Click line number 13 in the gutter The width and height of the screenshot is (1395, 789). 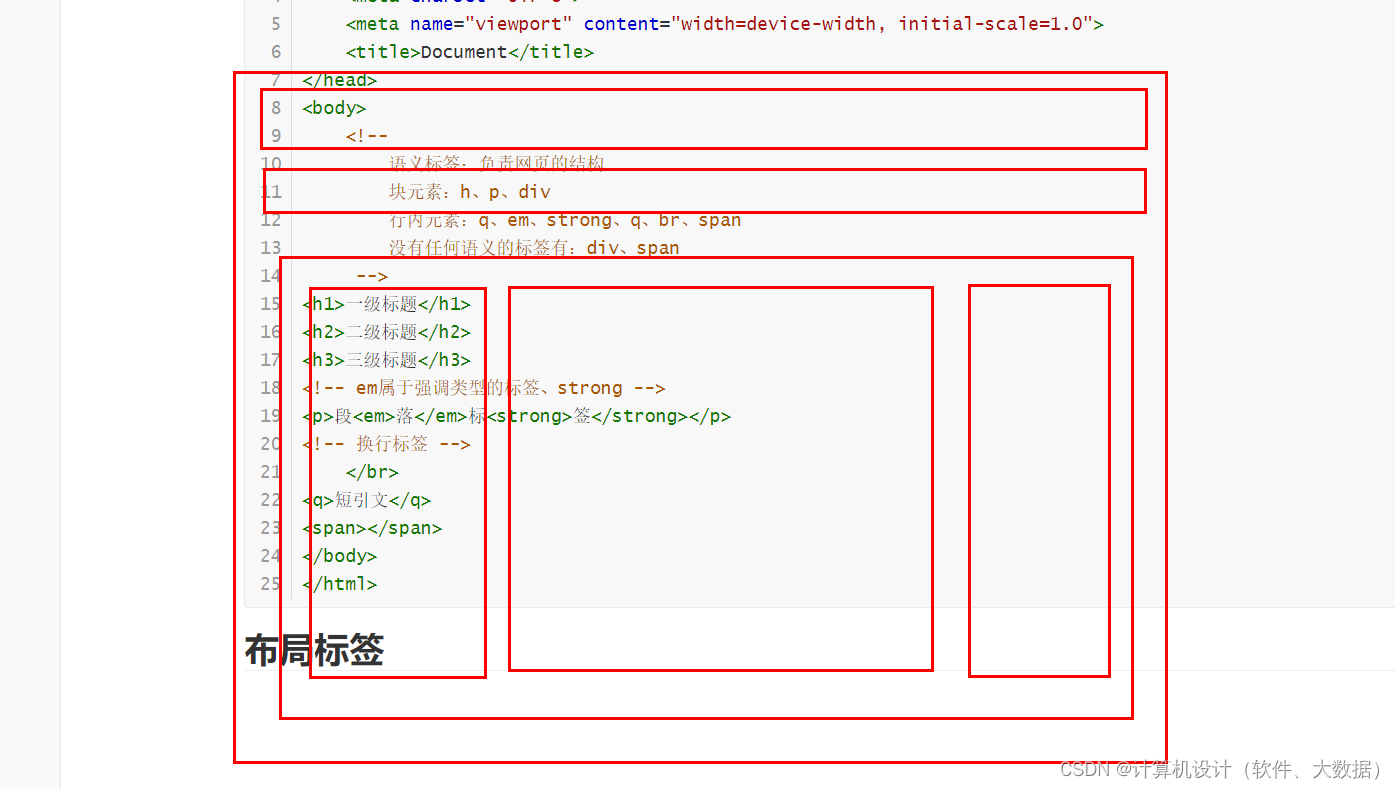click(270, 248)
